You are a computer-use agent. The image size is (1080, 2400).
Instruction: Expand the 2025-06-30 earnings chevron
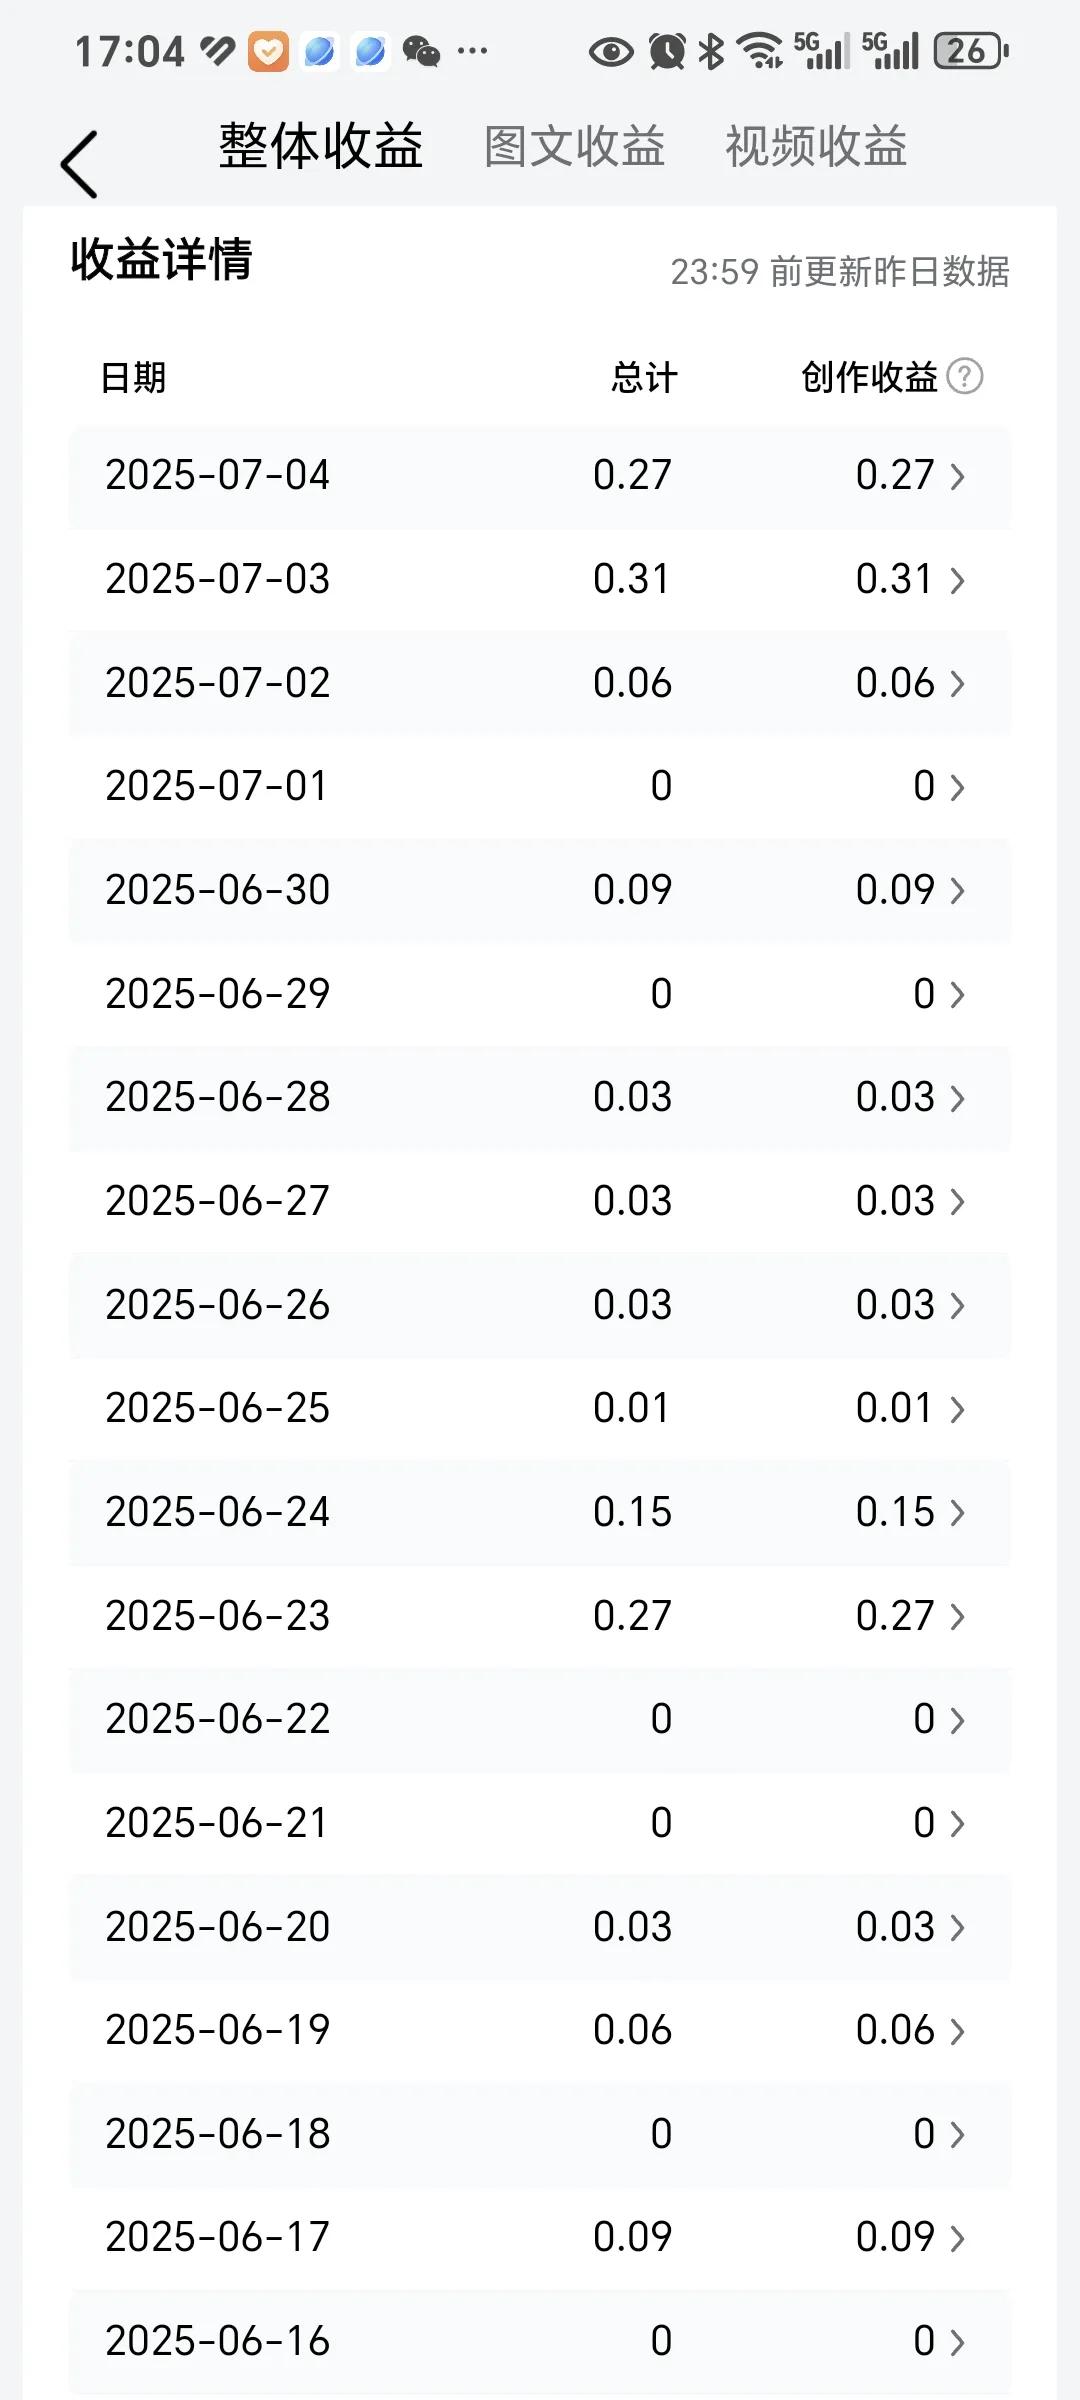point(957,891)
